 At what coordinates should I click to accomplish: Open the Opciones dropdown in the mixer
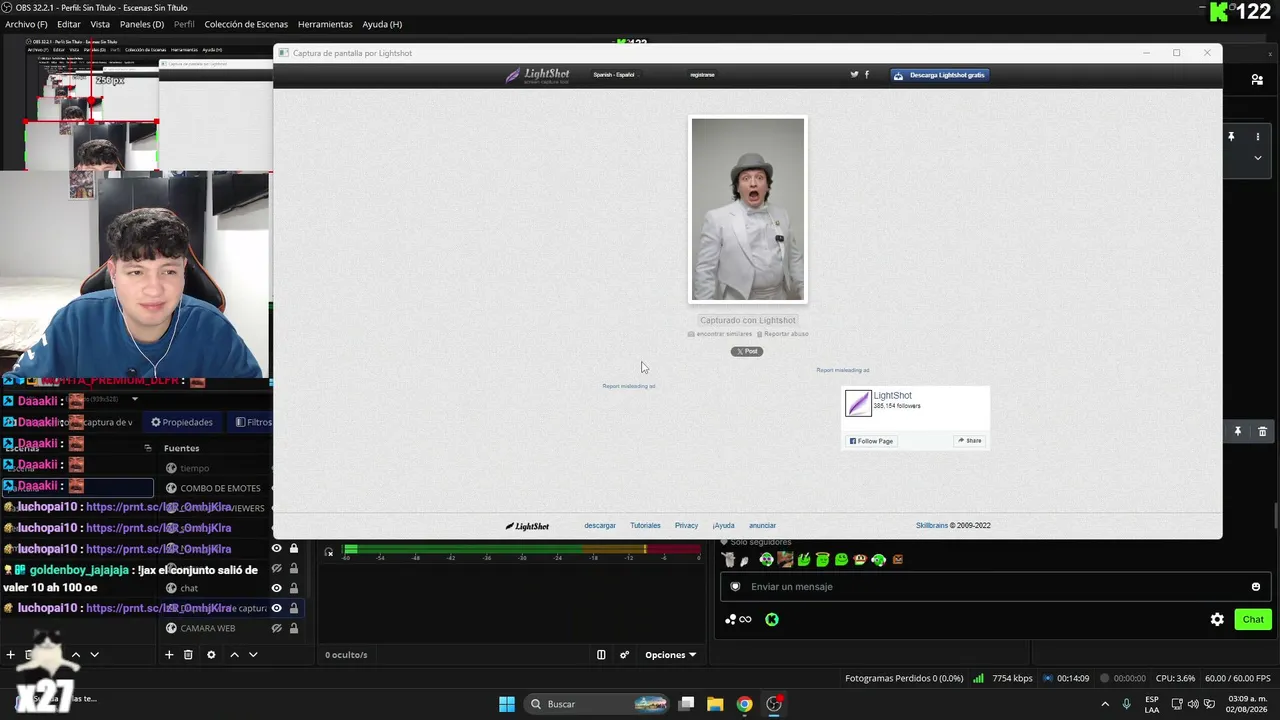[670, 655]
